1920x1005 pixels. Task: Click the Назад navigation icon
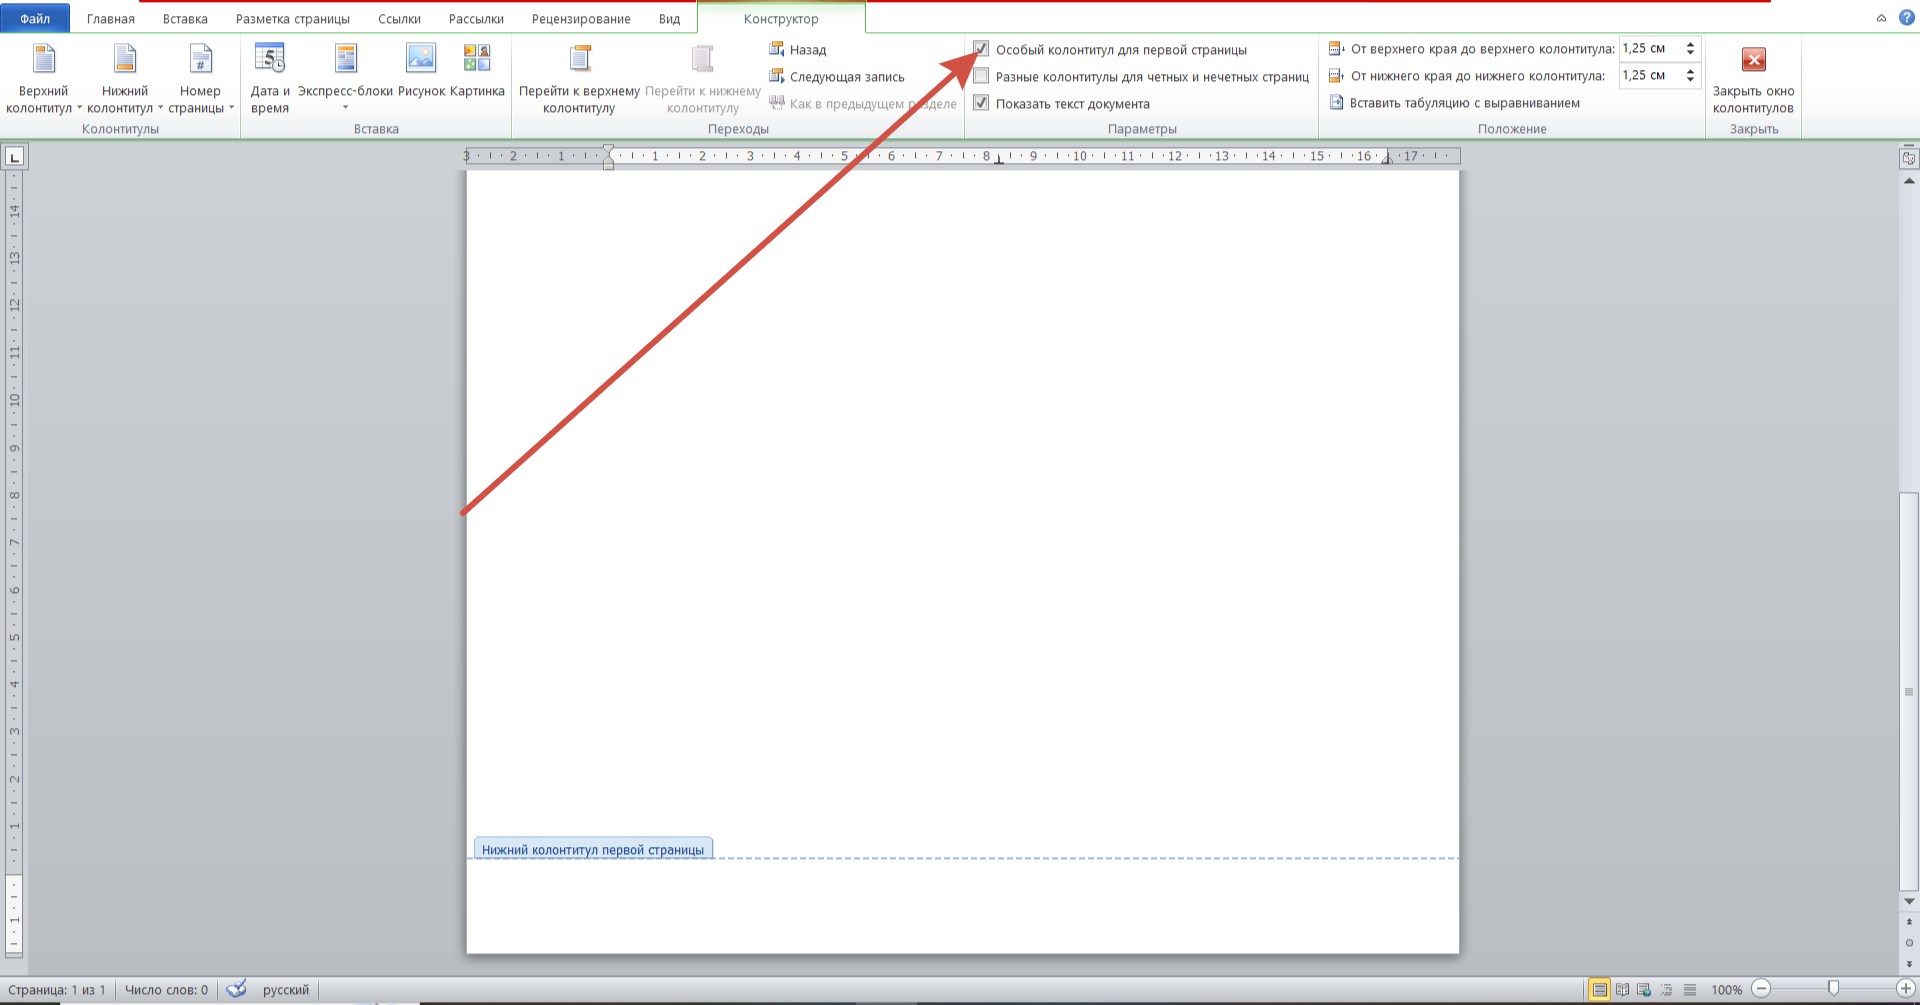tap(776, 49)
